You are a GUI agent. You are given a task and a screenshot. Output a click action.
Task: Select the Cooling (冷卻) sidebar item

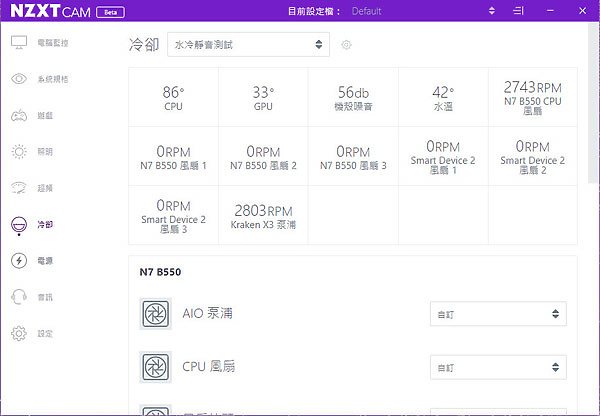coord(33,225)
